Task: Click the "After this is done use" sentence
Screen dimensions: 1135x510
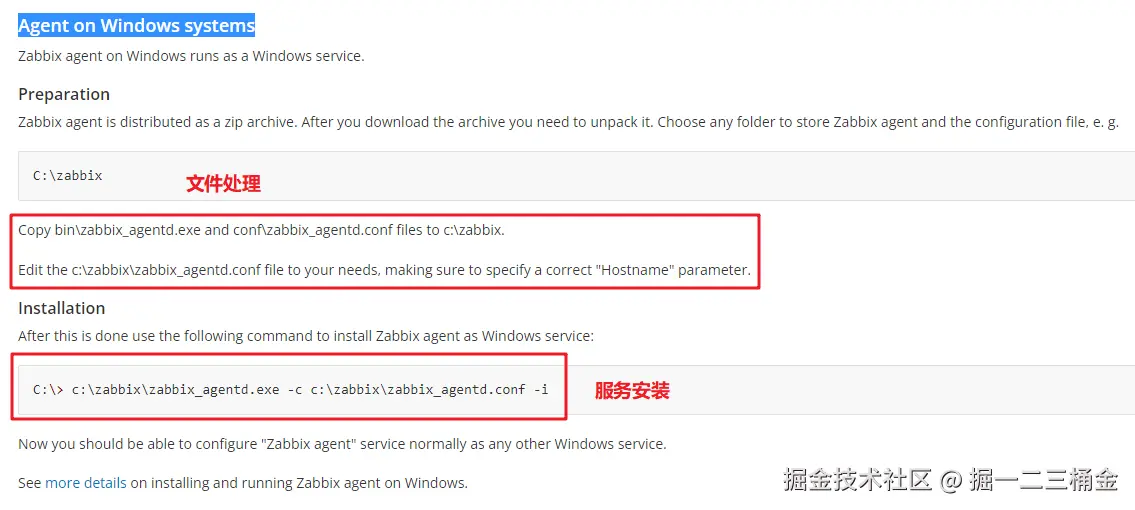Action: click(x=305, y=336)
